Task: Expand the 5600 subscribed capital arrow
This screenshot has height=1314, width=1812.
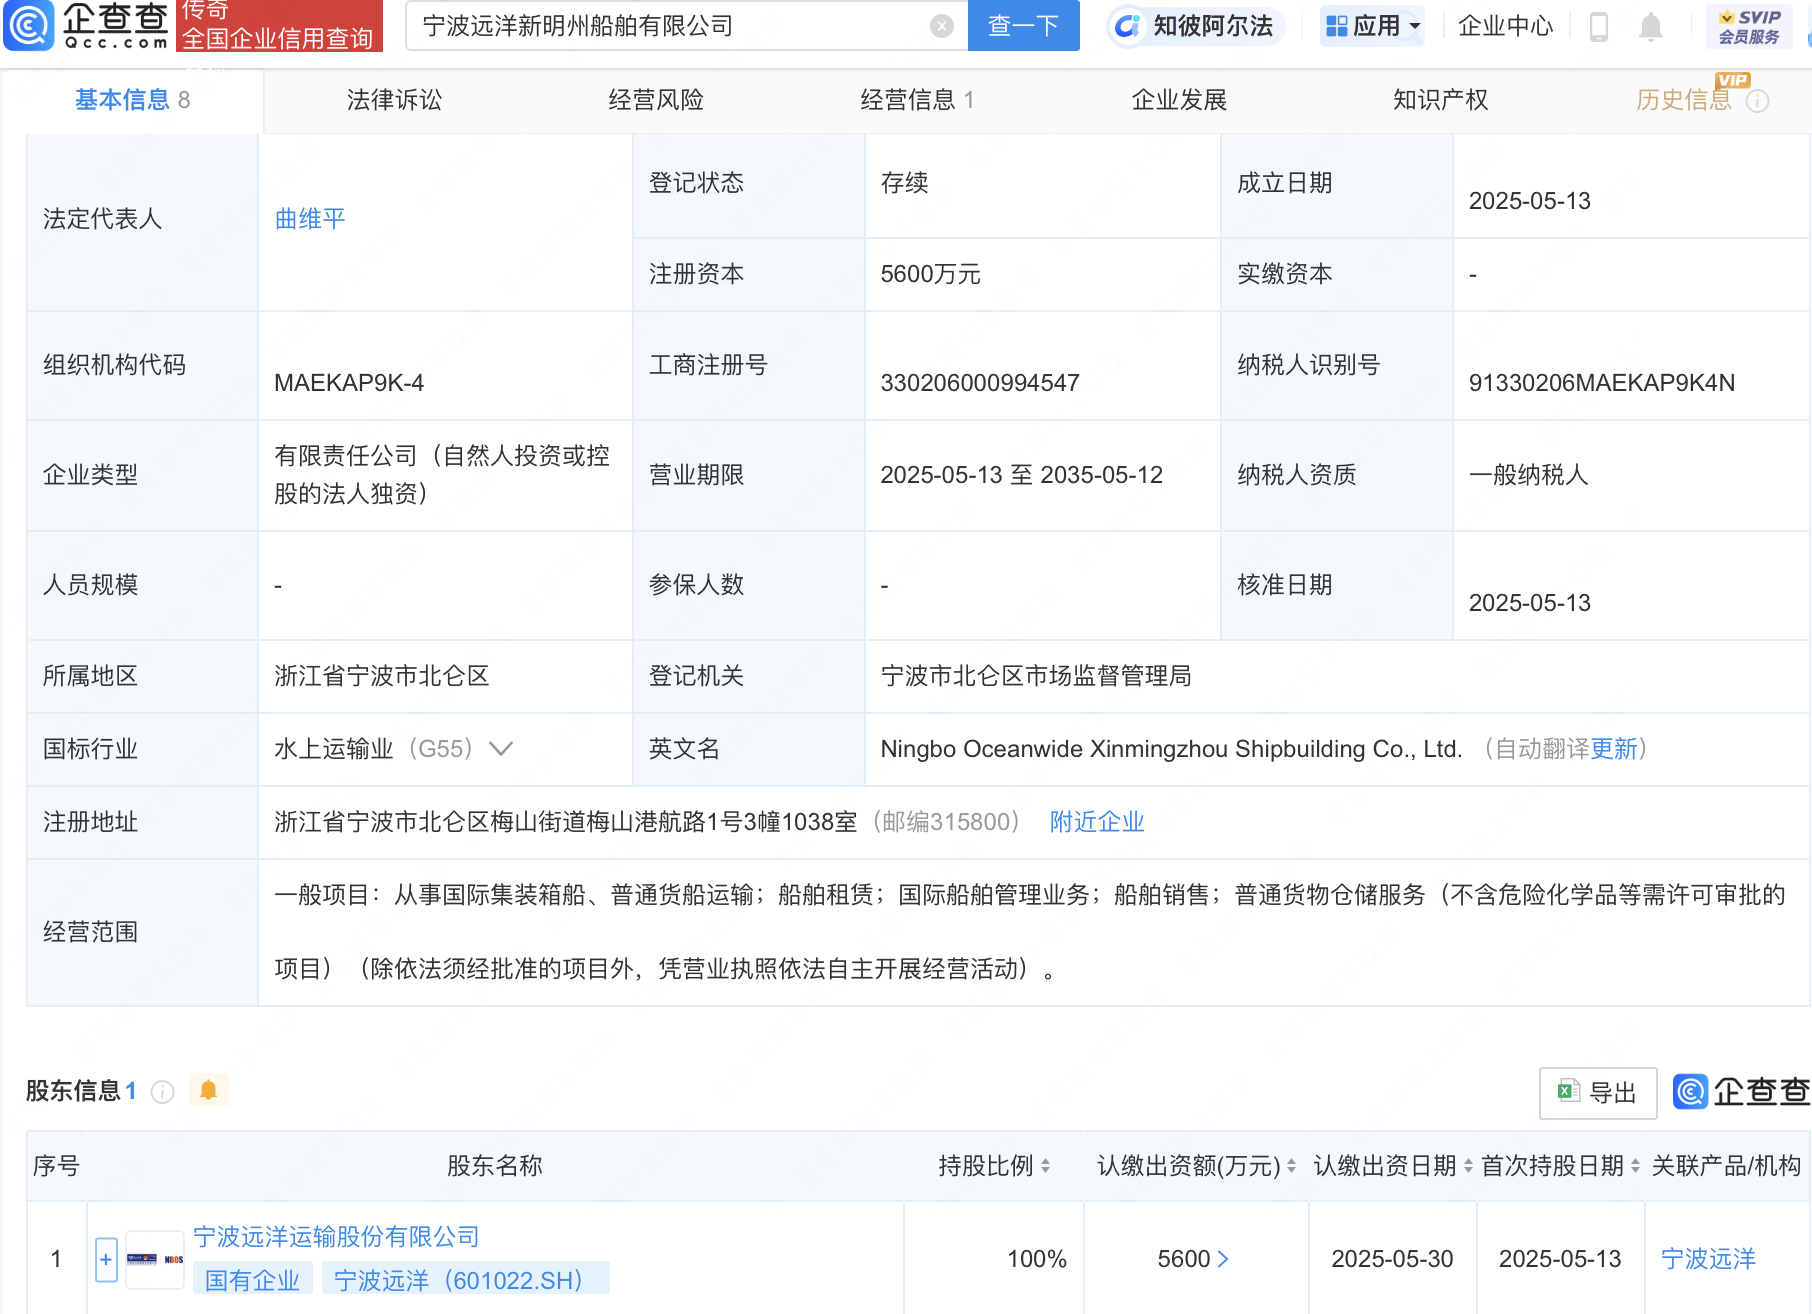Action: click(x=1222, y=1259)
